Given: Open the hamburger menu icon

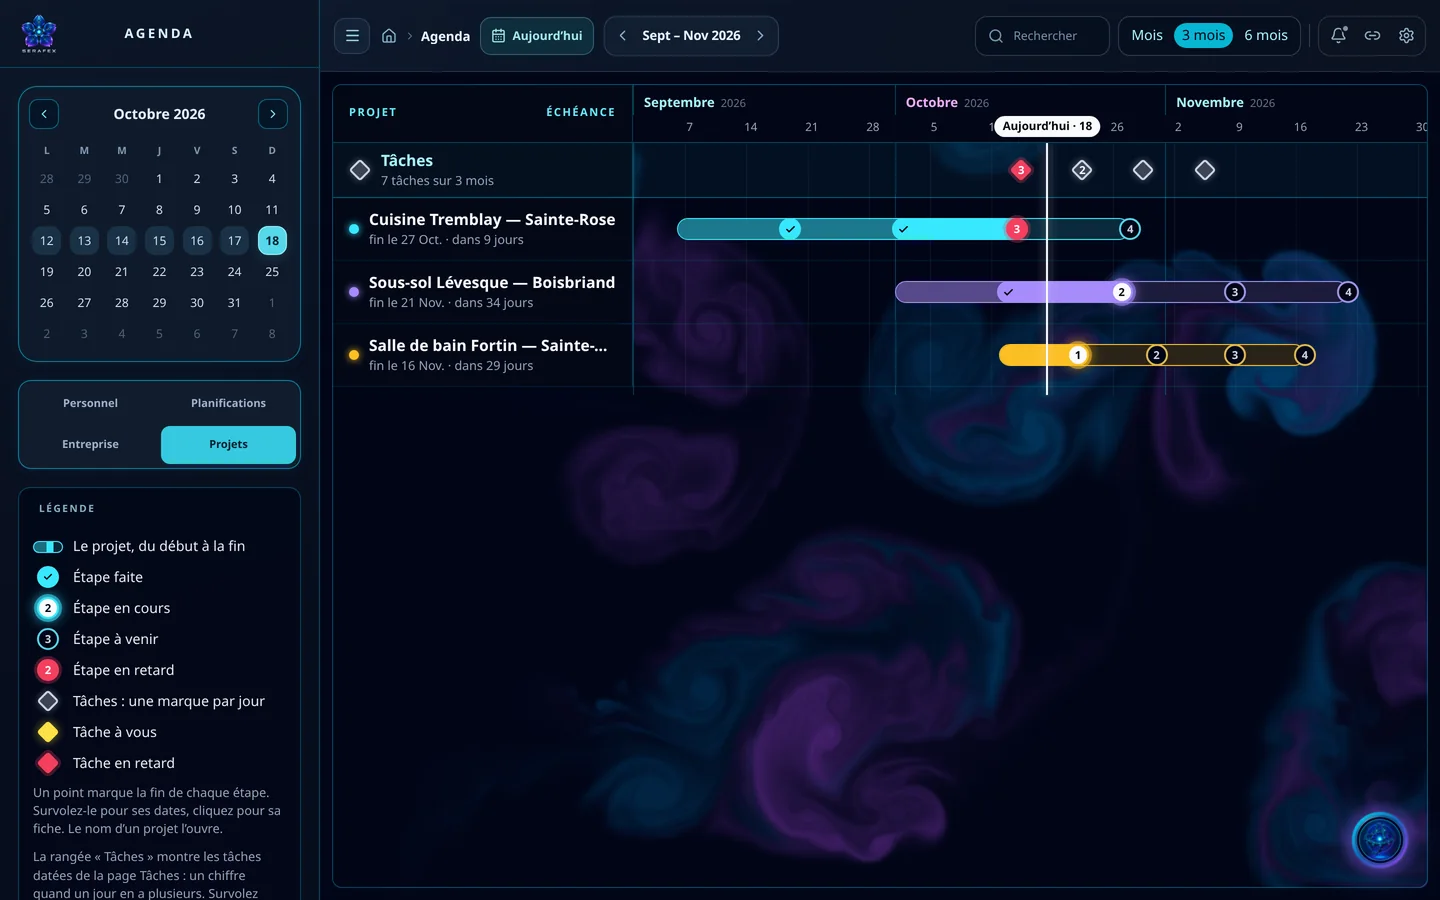Looking at the screenshot, I should pyautogui.click(x=352, y=36).
